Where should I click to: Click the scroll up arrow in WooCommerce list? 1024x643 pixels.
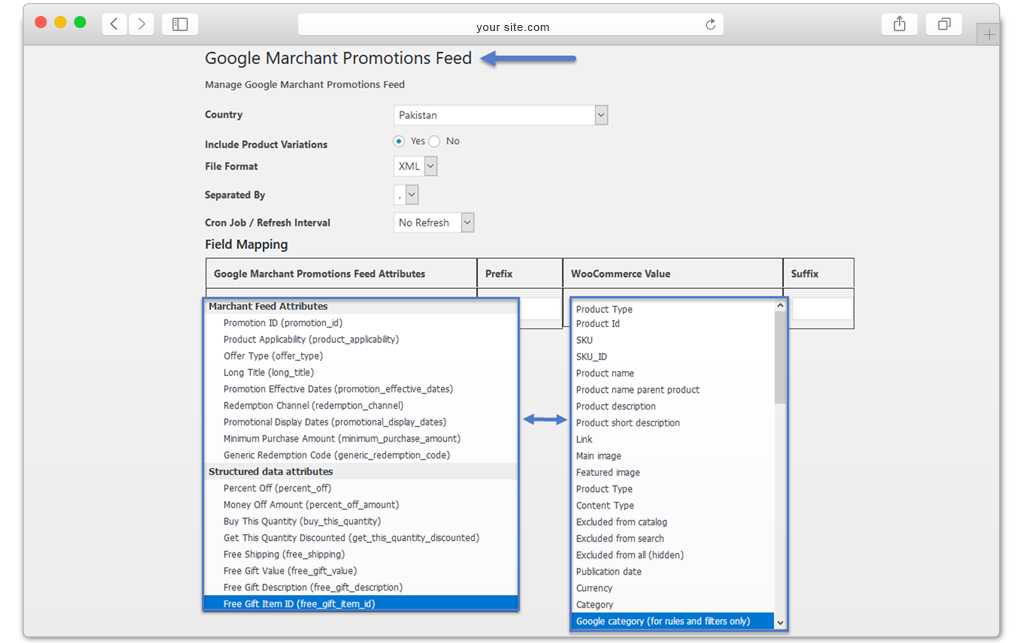780,306
